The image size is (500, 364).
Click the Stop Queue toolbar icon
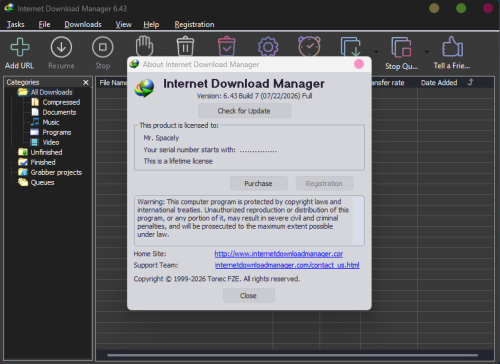401,47
